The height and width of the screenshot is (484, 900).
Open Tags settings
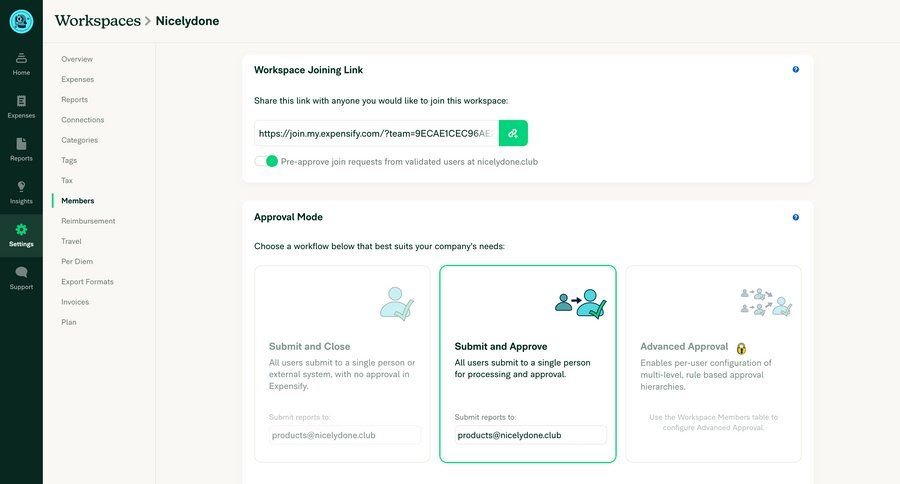coord(69,160)
